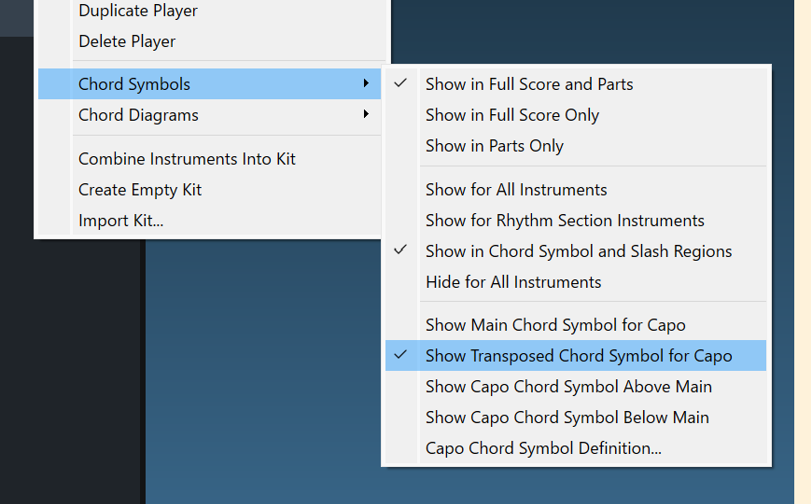Open the Chord Diagrams submenu
The height and width of the screenshot is (504, 811).
click(138, 115)
